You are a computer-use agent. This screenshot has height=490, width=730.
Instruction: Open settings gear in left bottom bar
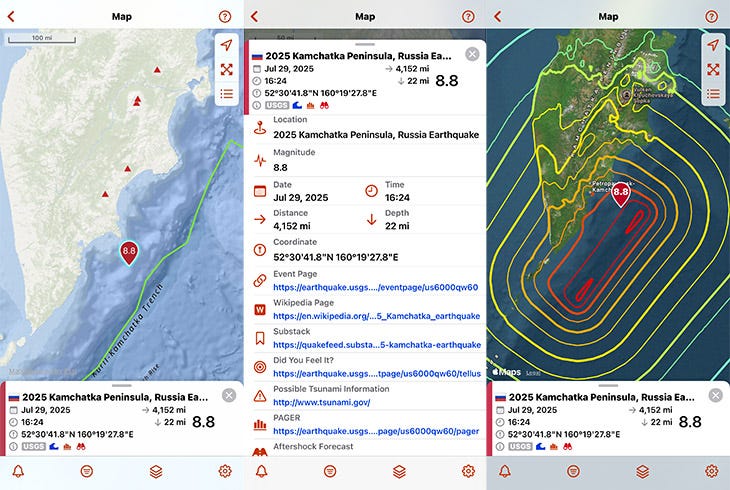pyautogui.click(x=225, y=471)
